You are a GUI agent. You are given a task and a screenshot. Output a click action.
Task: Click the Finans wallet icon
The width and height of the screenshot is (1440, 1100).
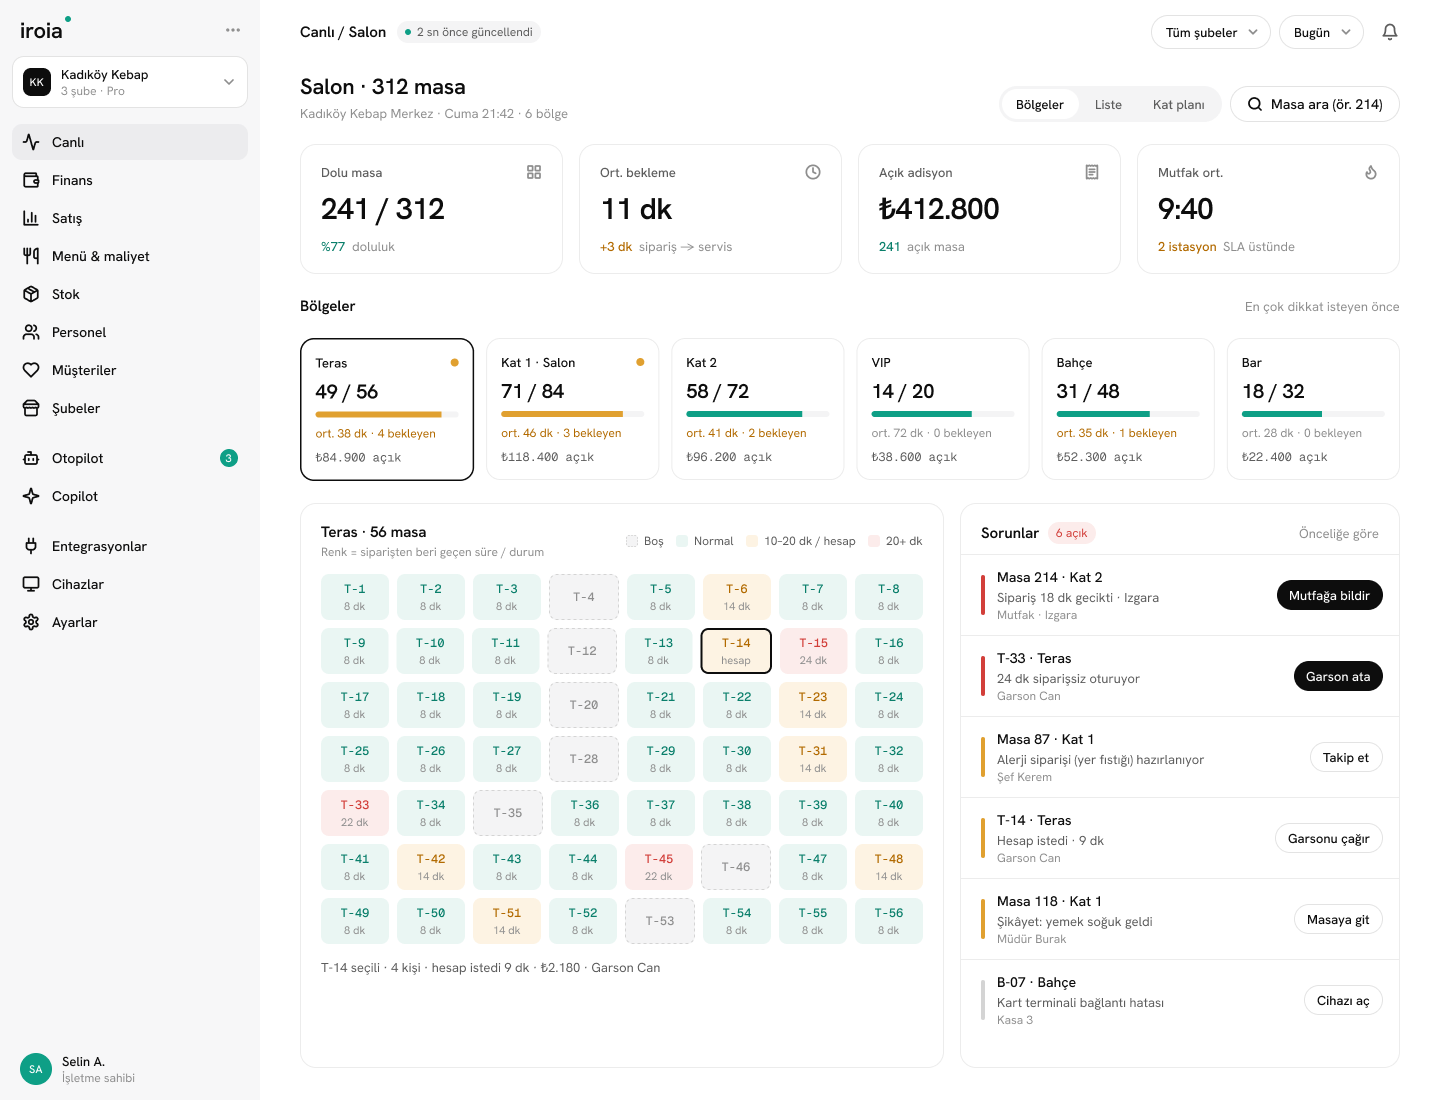click(31, 180)
